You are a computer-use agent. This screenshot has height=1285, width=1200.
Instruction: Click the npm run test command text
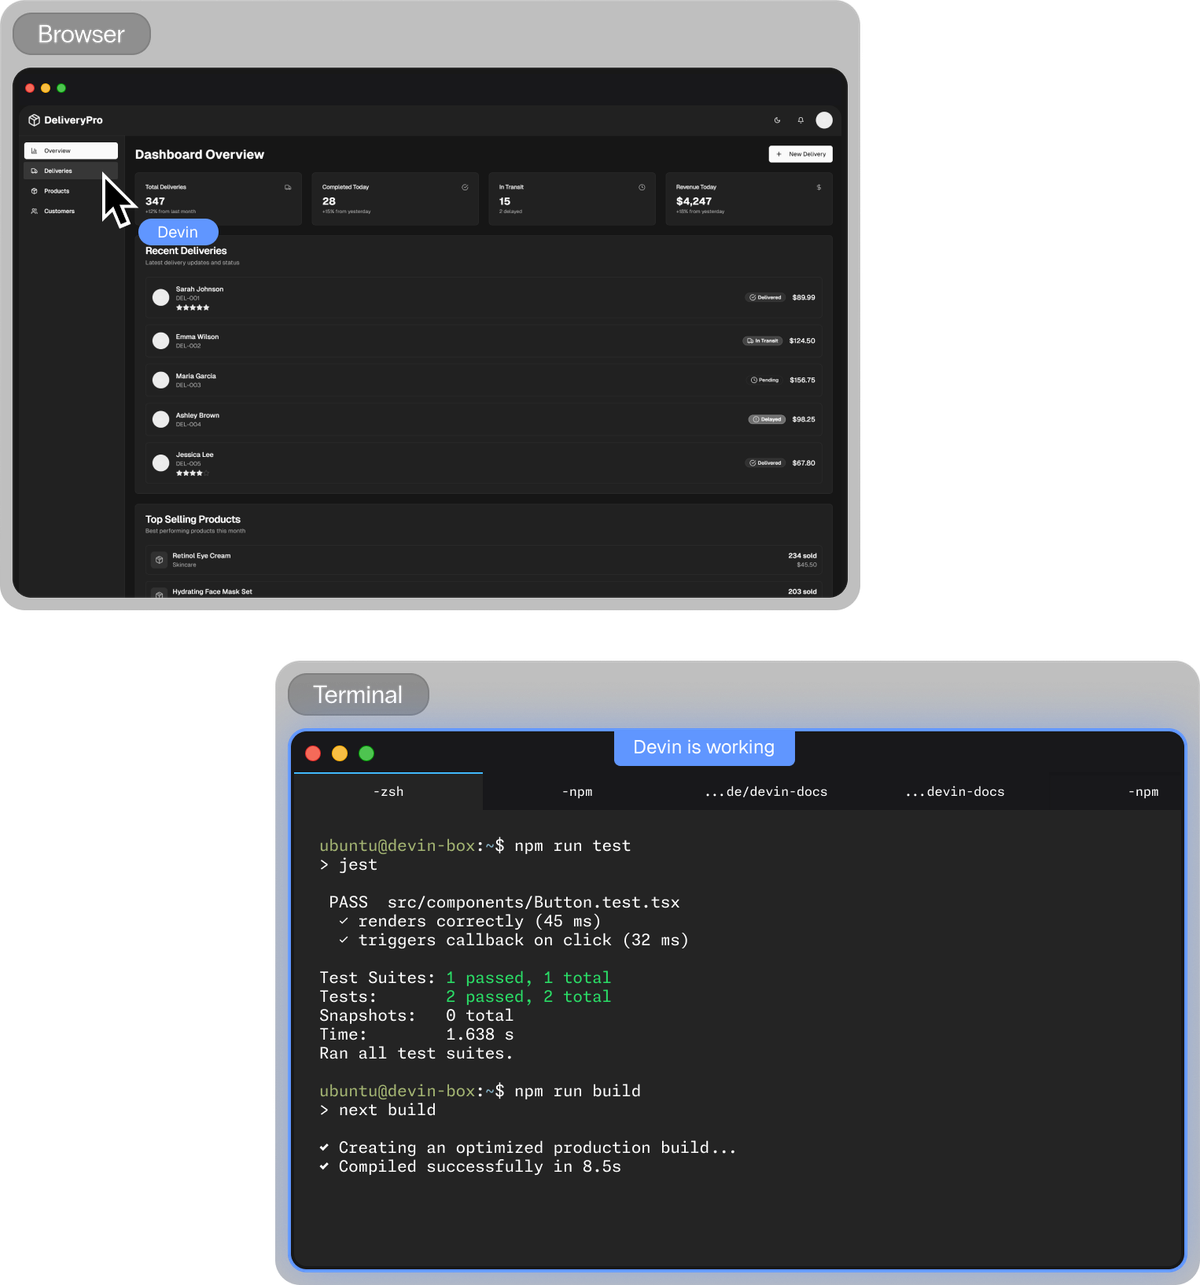(x=573, y=846)
